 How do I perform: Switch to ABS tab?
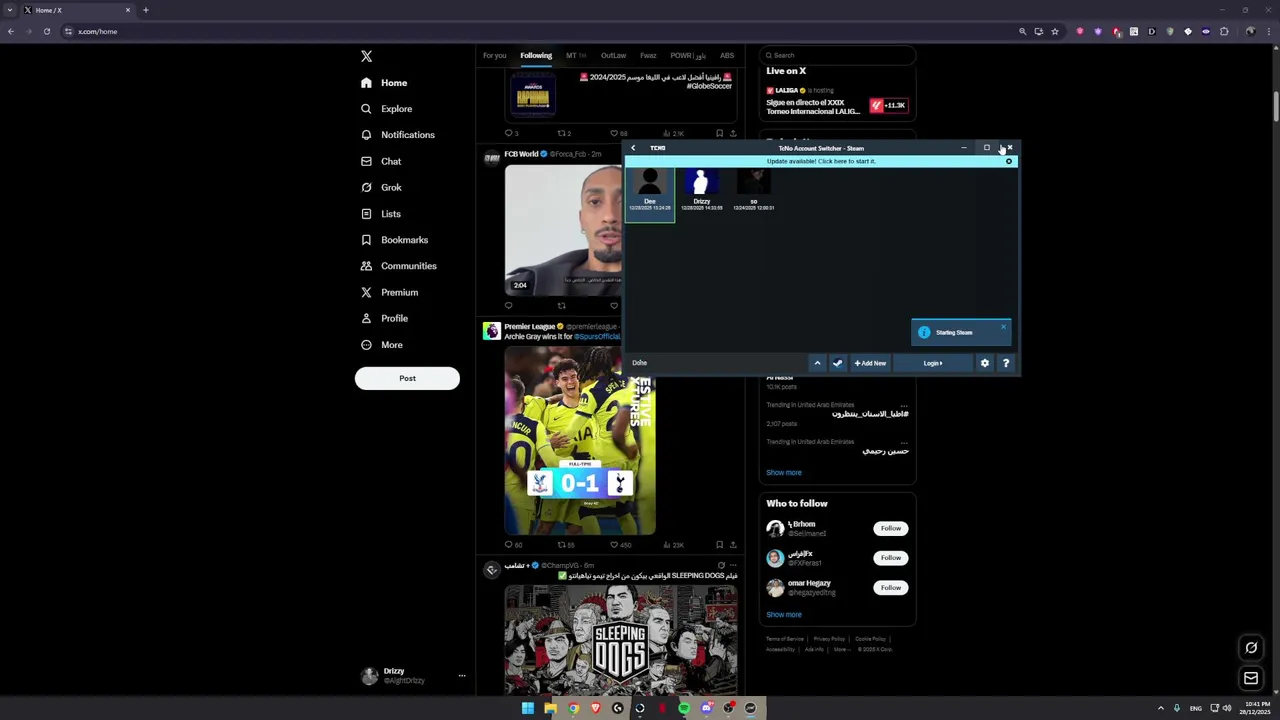point(727,55)
